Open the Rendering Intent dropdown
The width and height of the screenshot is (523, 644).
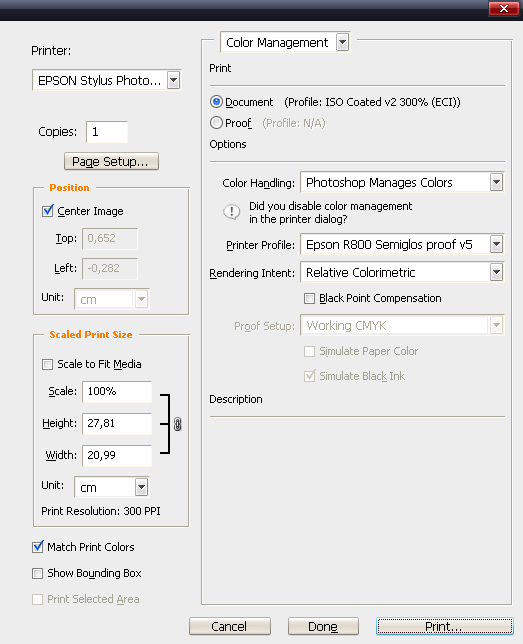[x=402, y=272]
